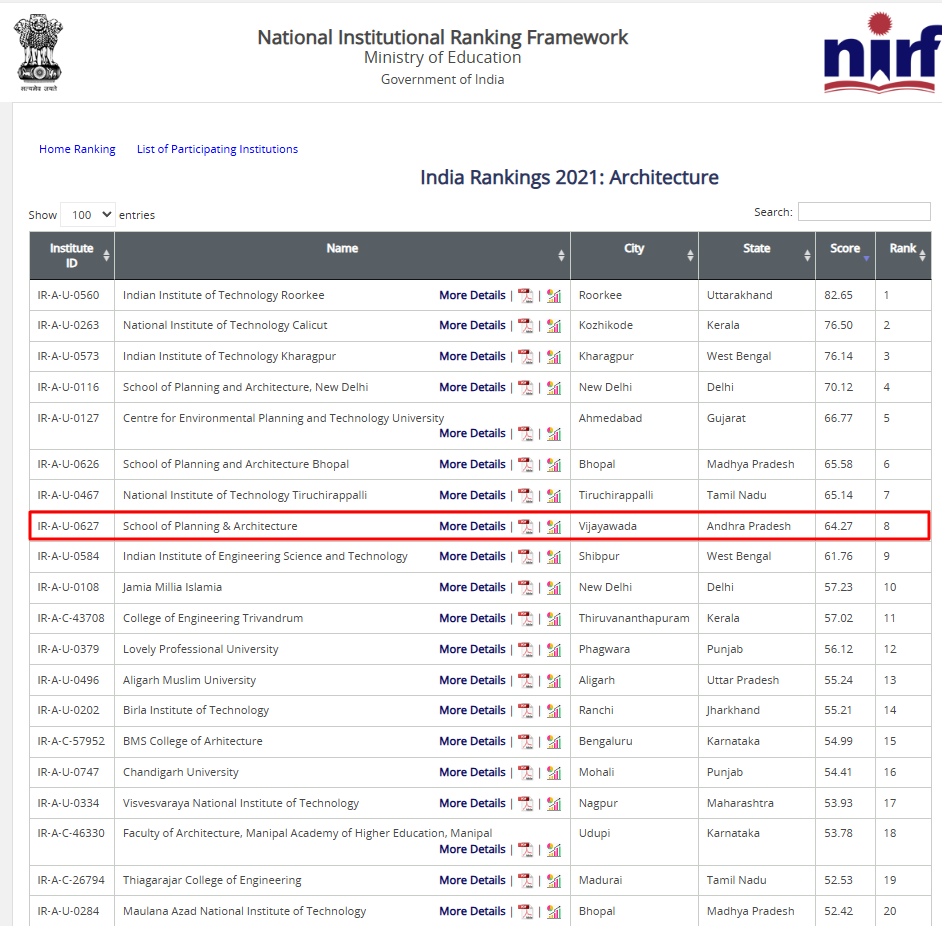Open PDF icon for CEPT University row
The height and width of the screenshot is (926, 942).
point(526,434)
